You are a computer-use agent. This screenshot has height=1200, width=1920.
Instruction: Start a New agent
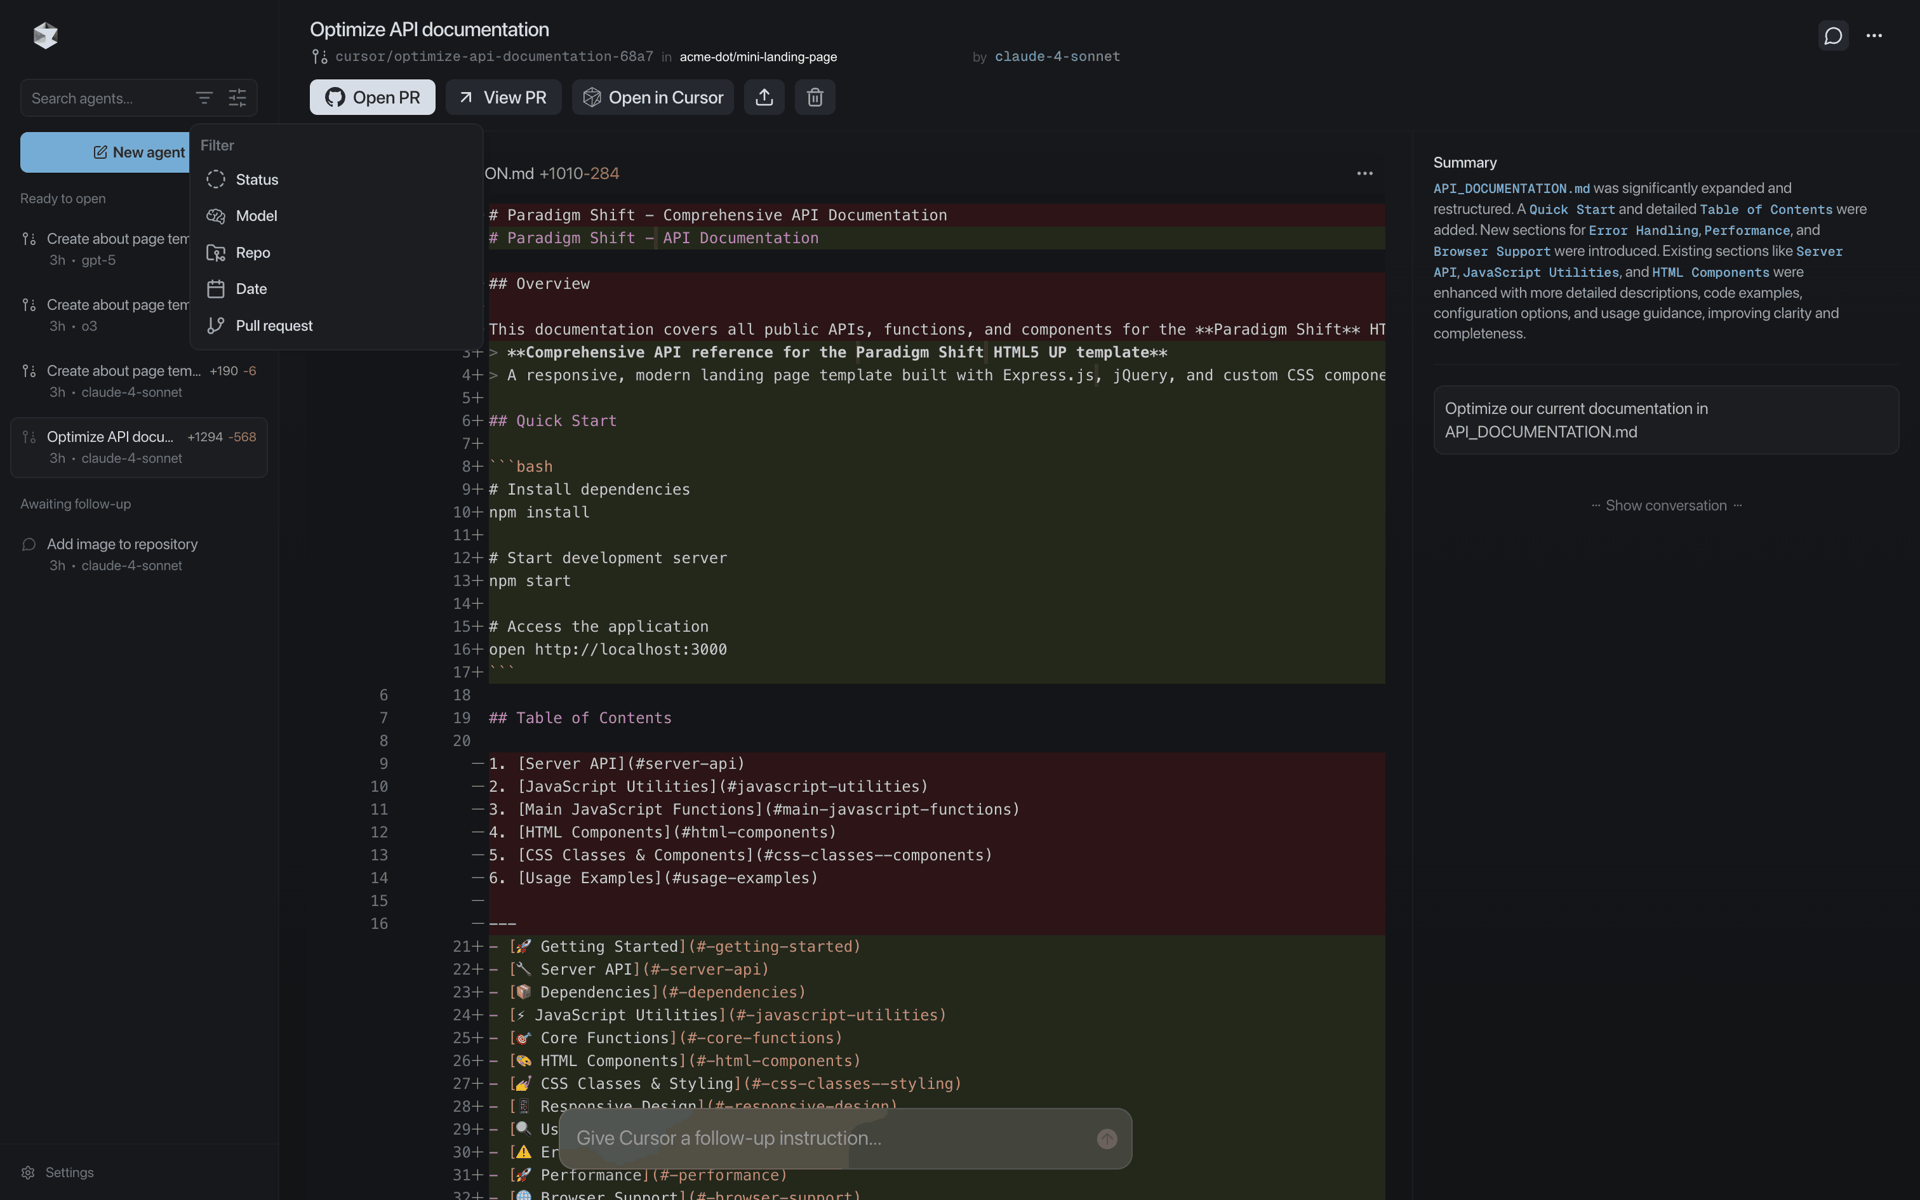(x=105, y=152)
